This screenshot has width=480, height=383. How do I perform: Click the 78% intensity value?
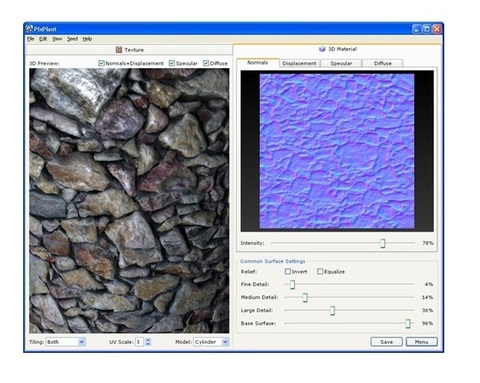tap(428, 243)
